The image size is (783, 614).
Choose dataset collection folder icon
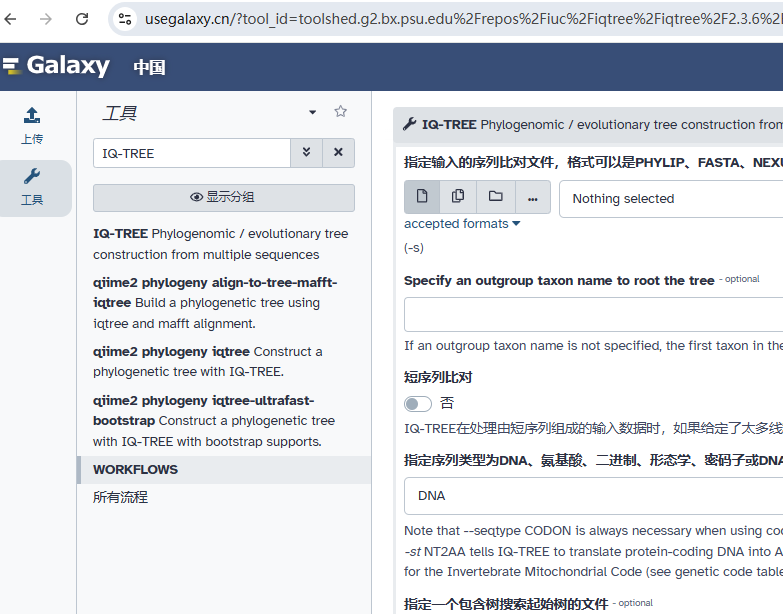tap(495, 197)
